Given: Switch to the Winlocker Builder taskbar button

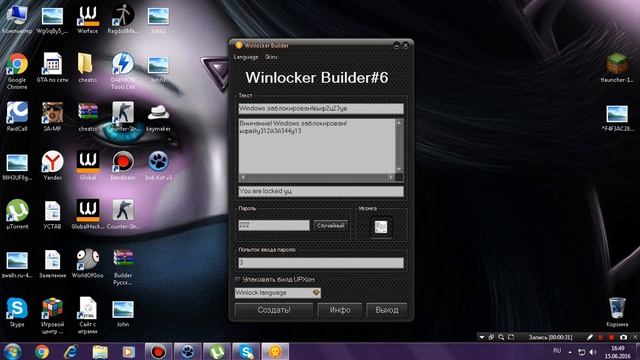Looking at the screenshot, I should [275, 351].
